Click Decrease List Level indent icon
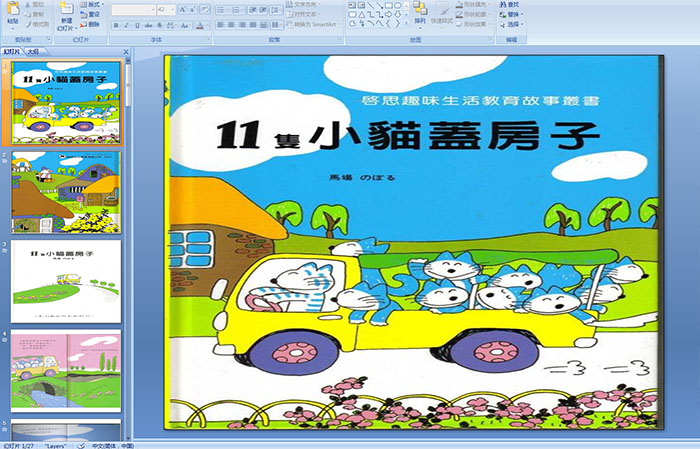 coord(253,9)
